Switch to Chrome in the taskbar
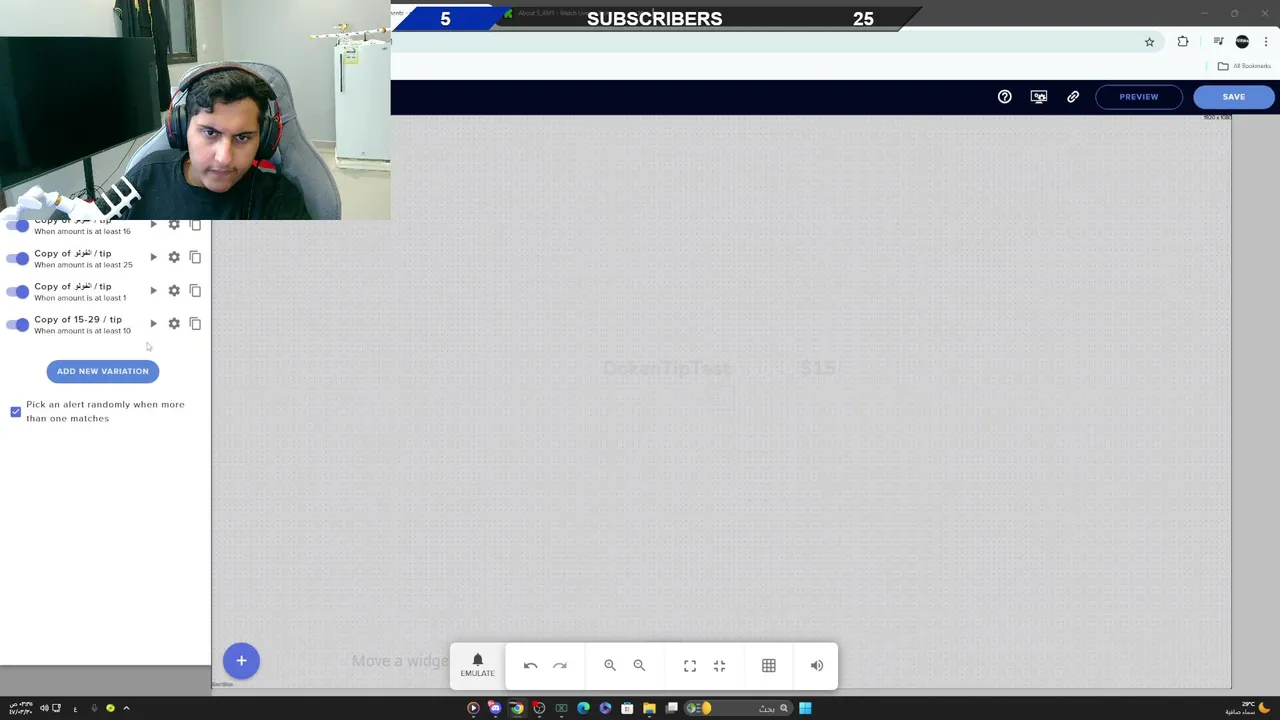Image resolution: width=1280 pixels, height=720 pixels. (516, 708)
